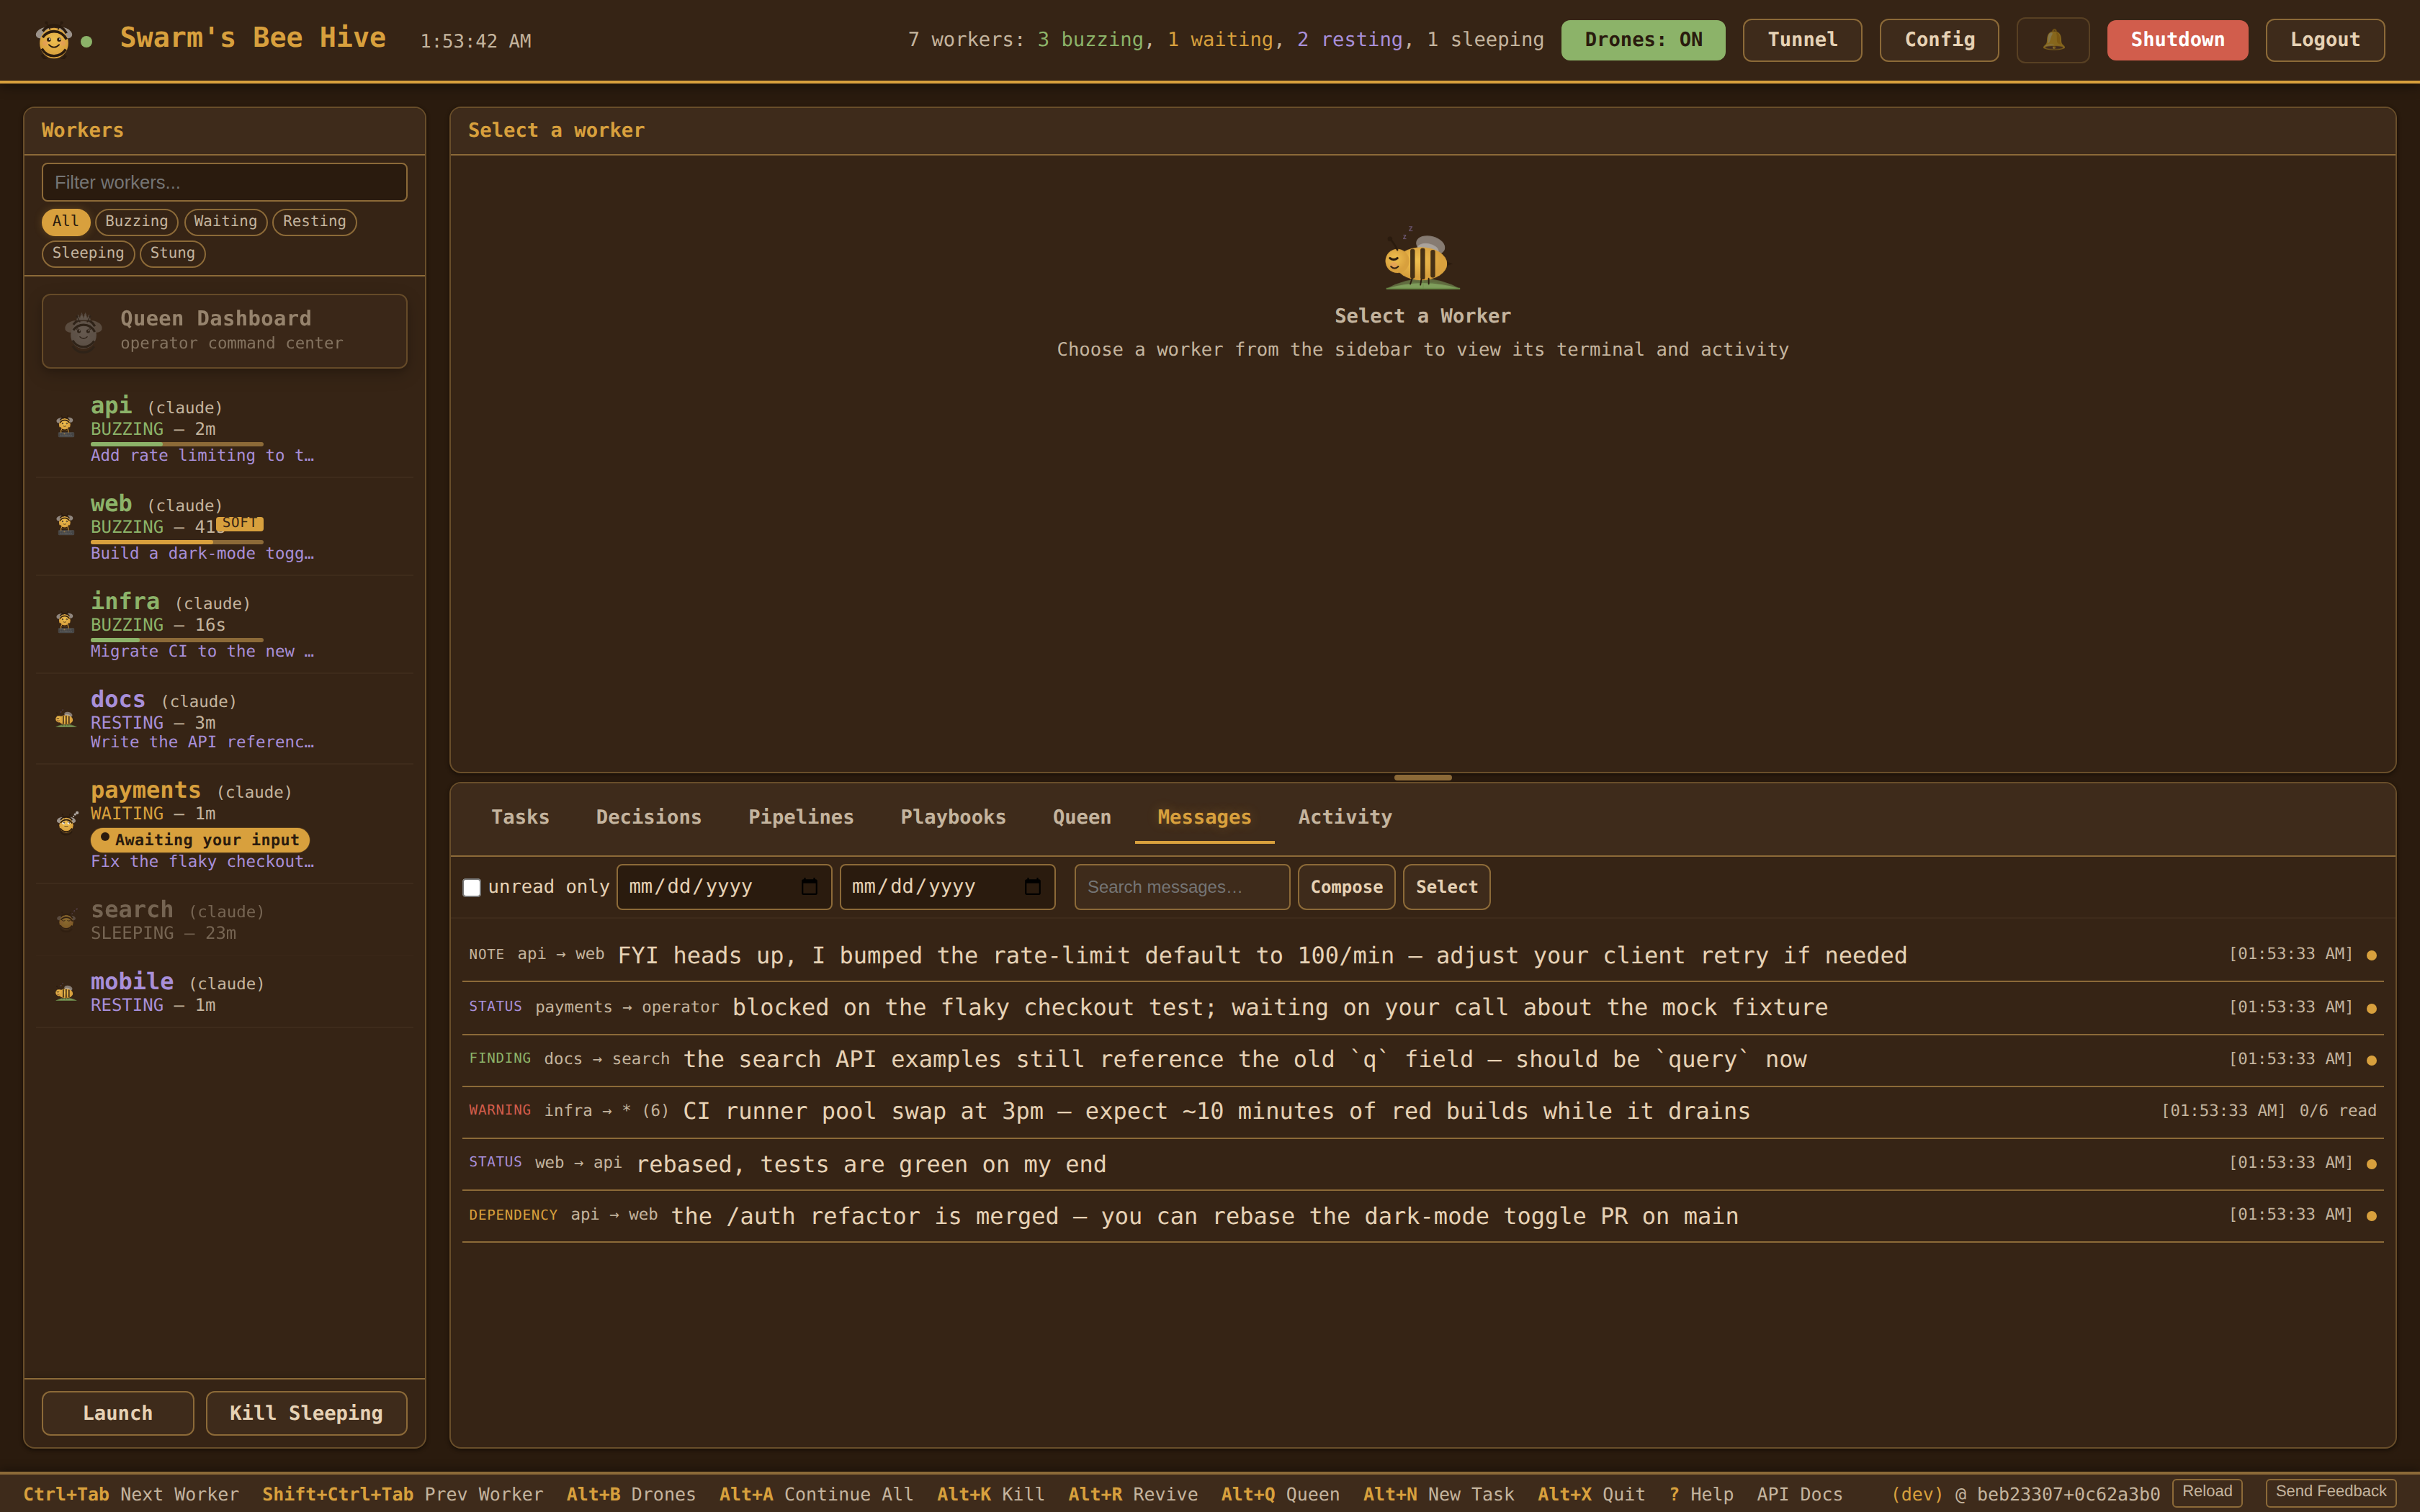This screenshot has height=1512, width=2420.
Task: Click in the Filter workers field
Action: (x=224, y=182)
